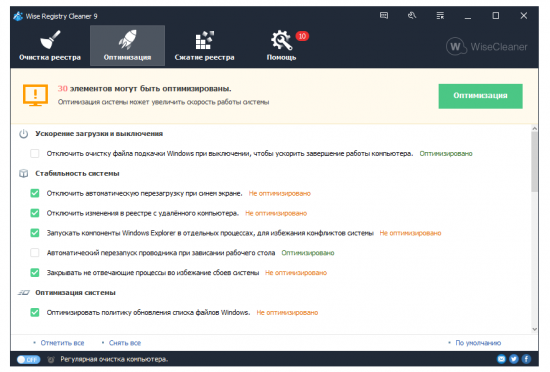Screen dimensions: 550x372
Task: Click the Стабильность системы section header
Action: [x=77, y=173]
